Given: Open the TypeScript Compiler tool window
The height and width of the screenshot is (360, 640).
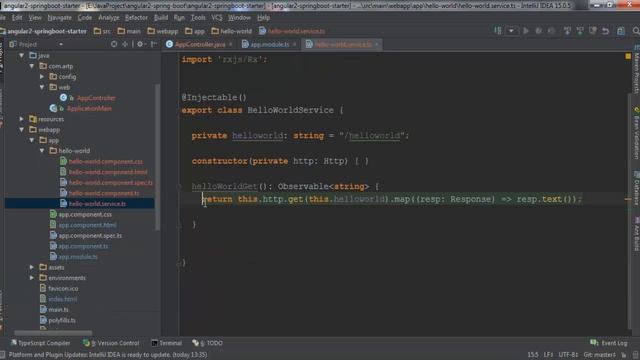Looking at the screenshot, I should pos(40,343).
